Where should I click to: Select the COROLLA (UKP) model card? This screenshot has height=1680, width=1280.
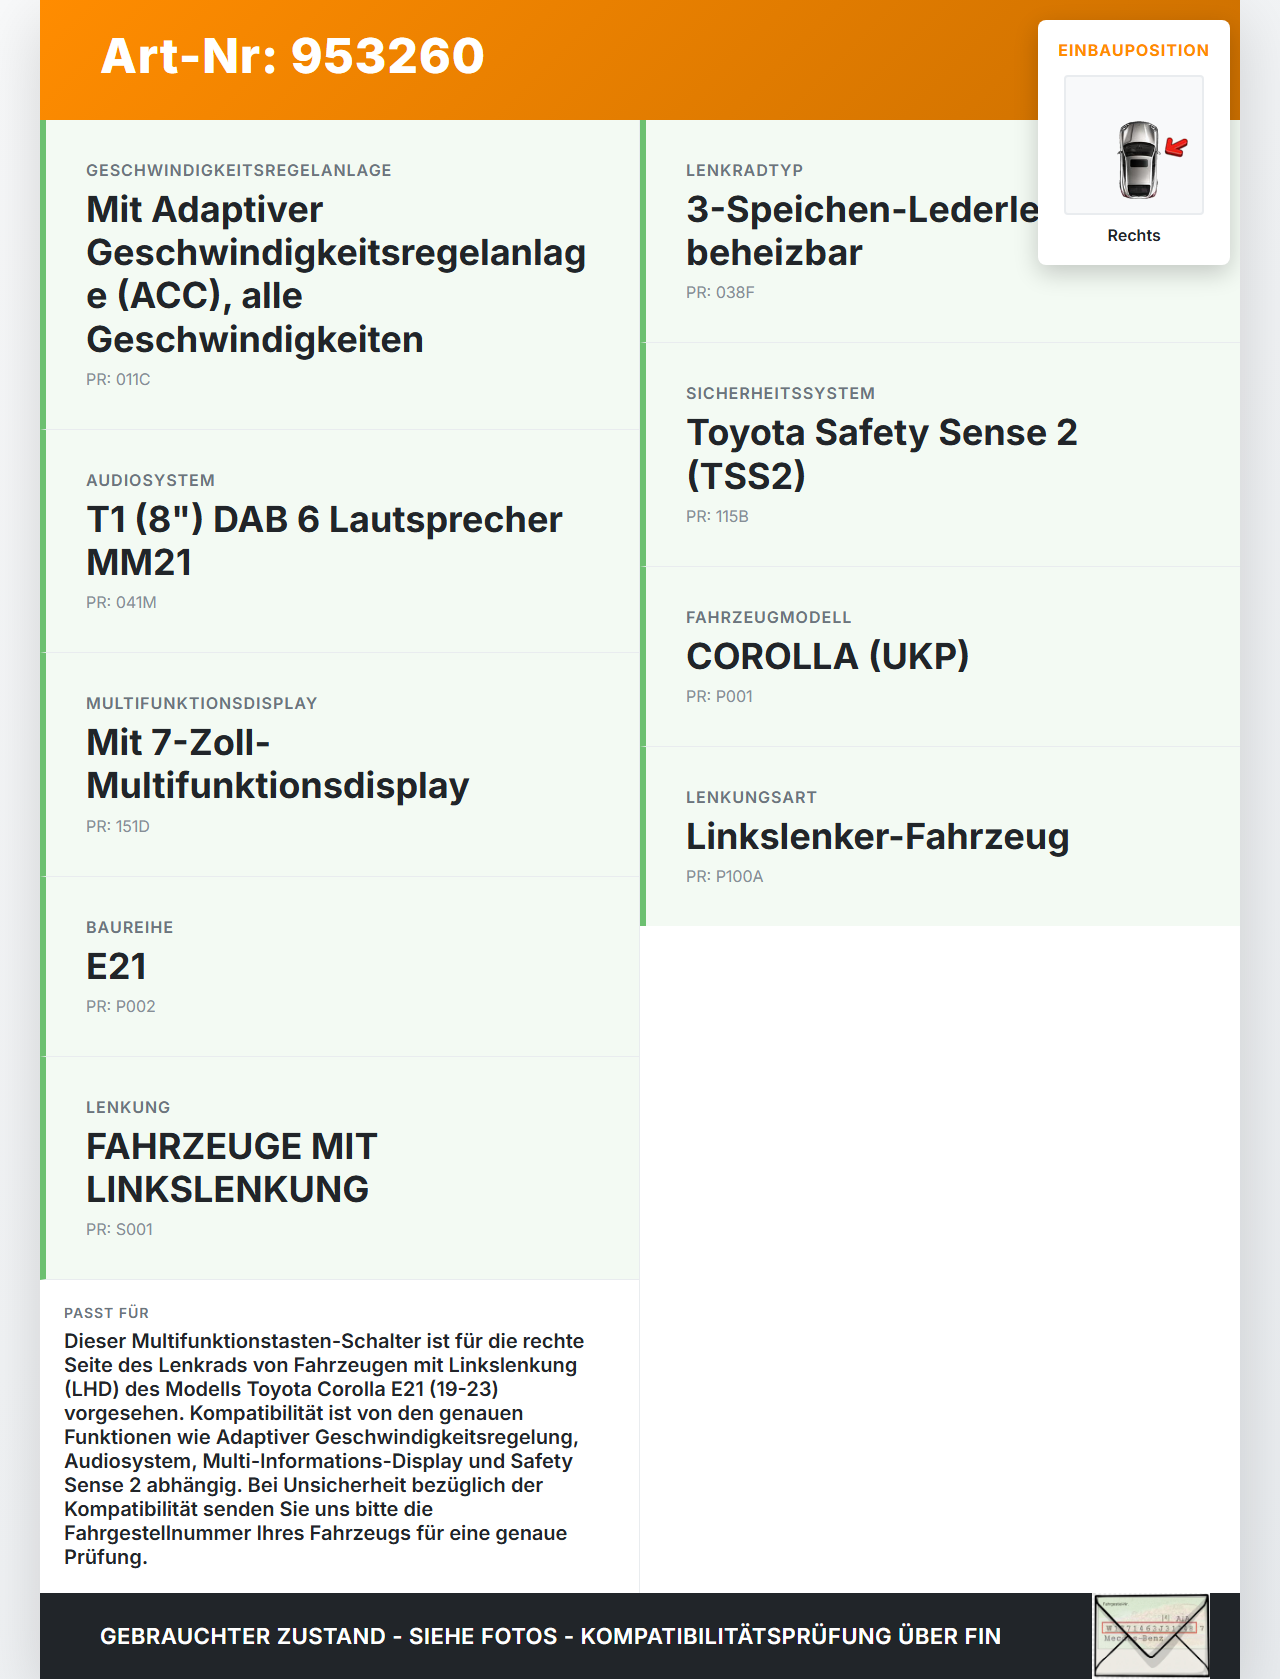point(940,656)
